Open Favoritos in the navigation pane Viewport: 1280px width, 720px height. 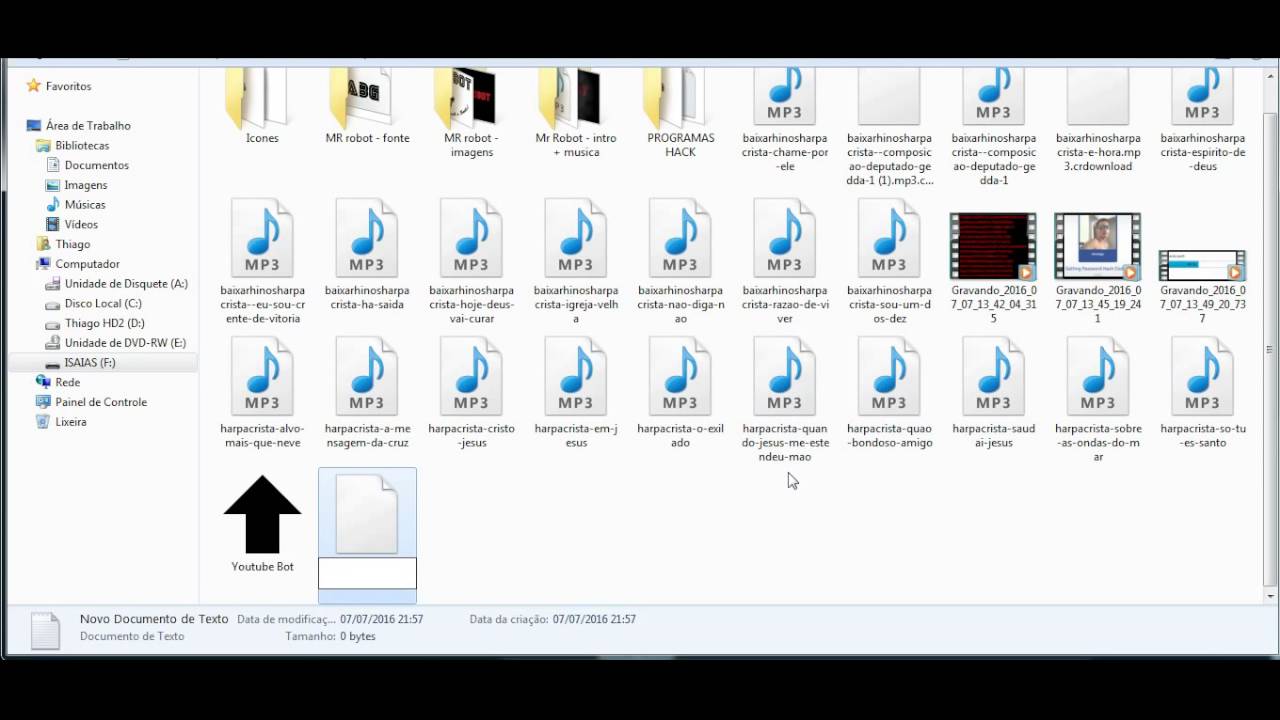[x=68, y=86]
